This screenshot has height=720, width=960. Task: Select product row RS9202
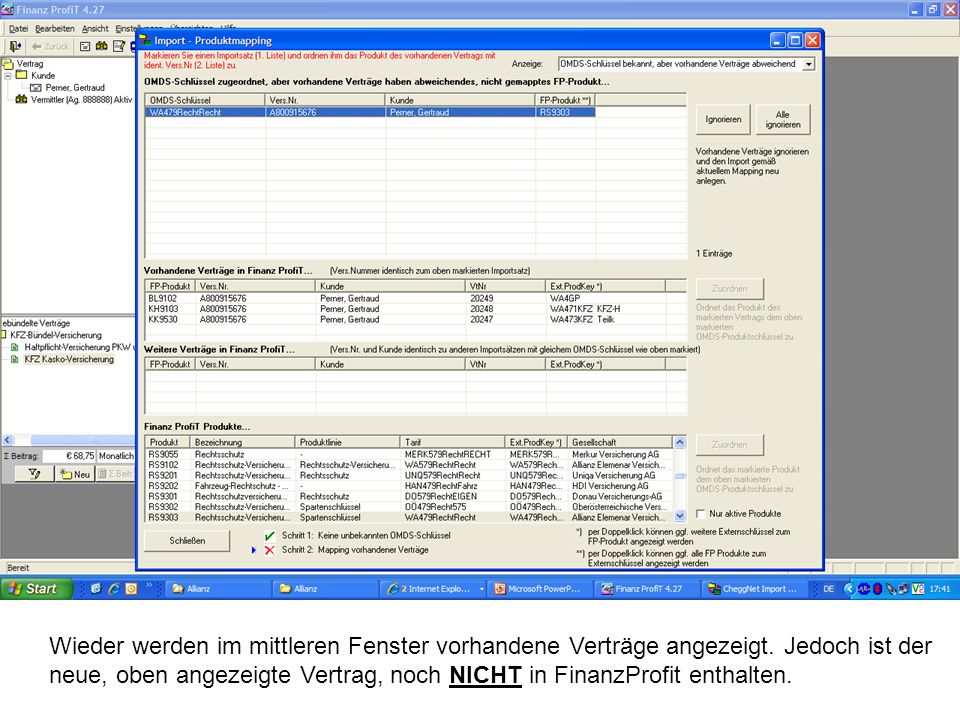point(409,486)
